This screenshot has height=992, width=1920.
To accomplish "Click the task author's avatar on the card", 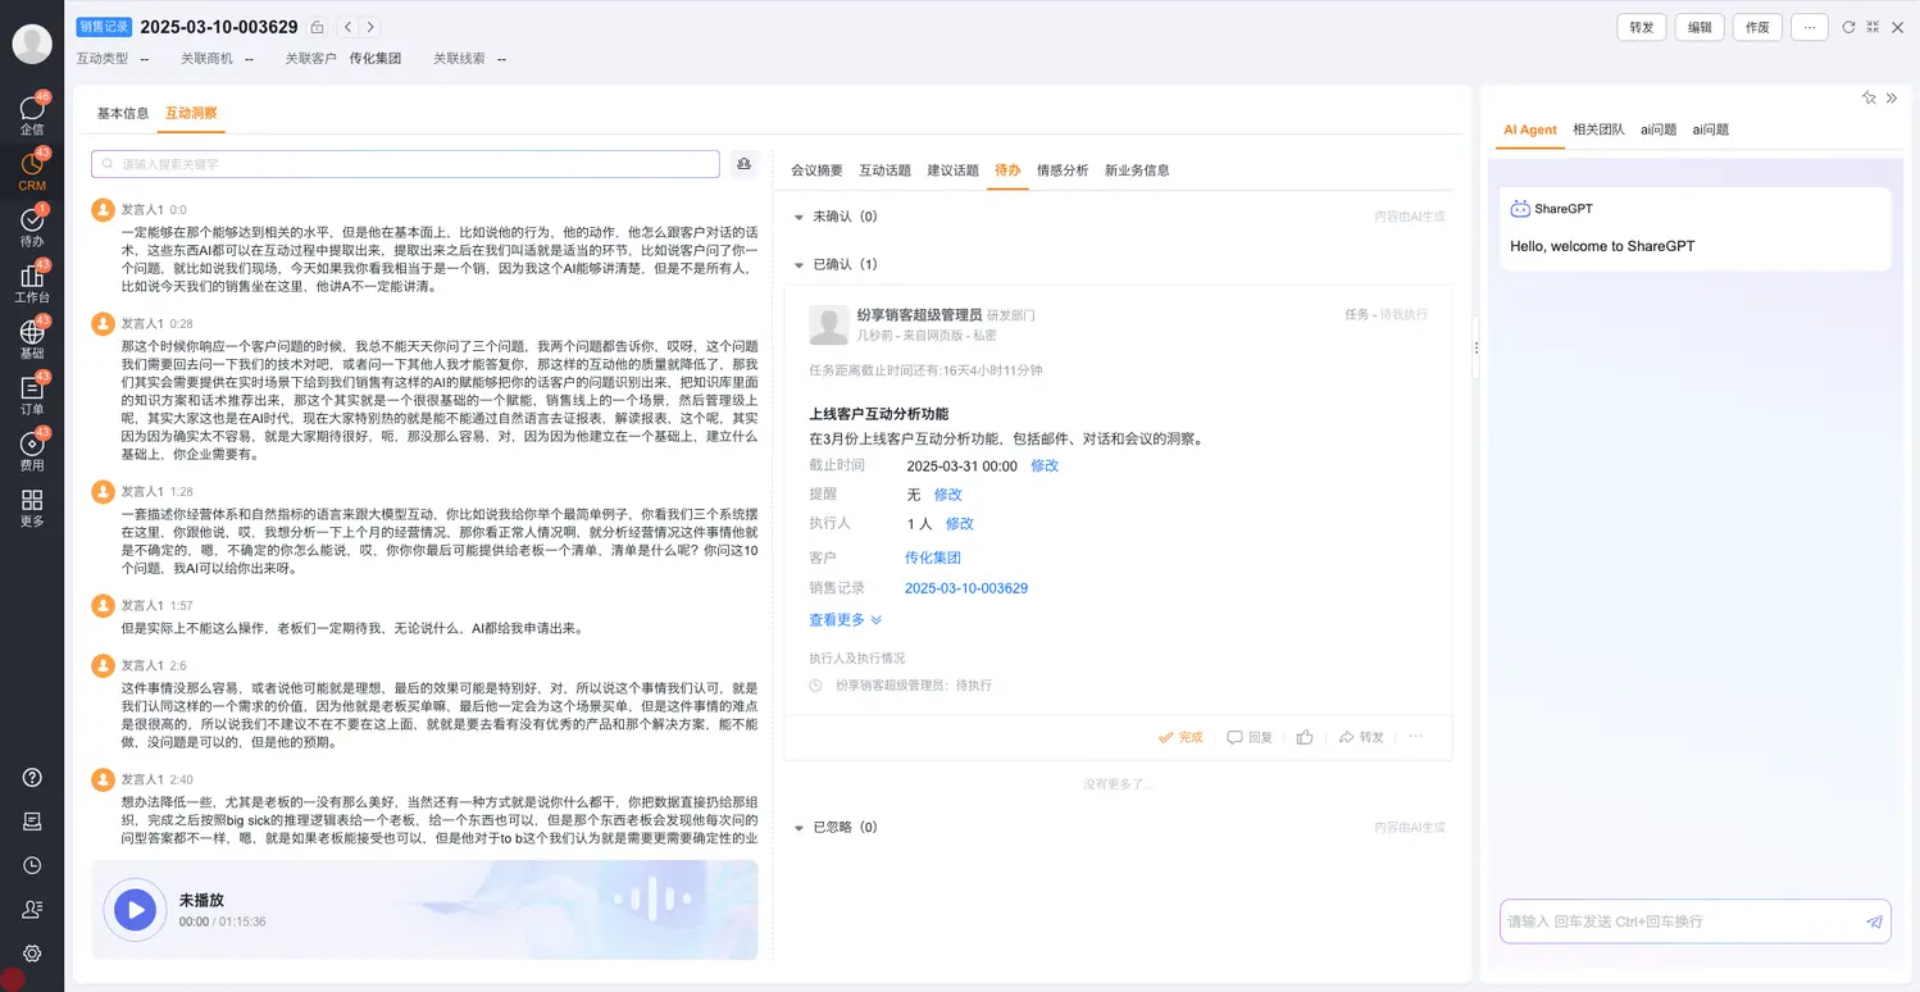I will [x=828, y=325].
